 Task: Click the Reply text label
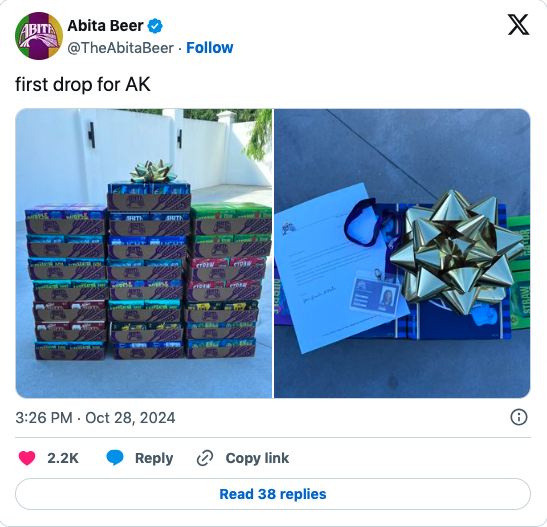(x=154, y=458)
